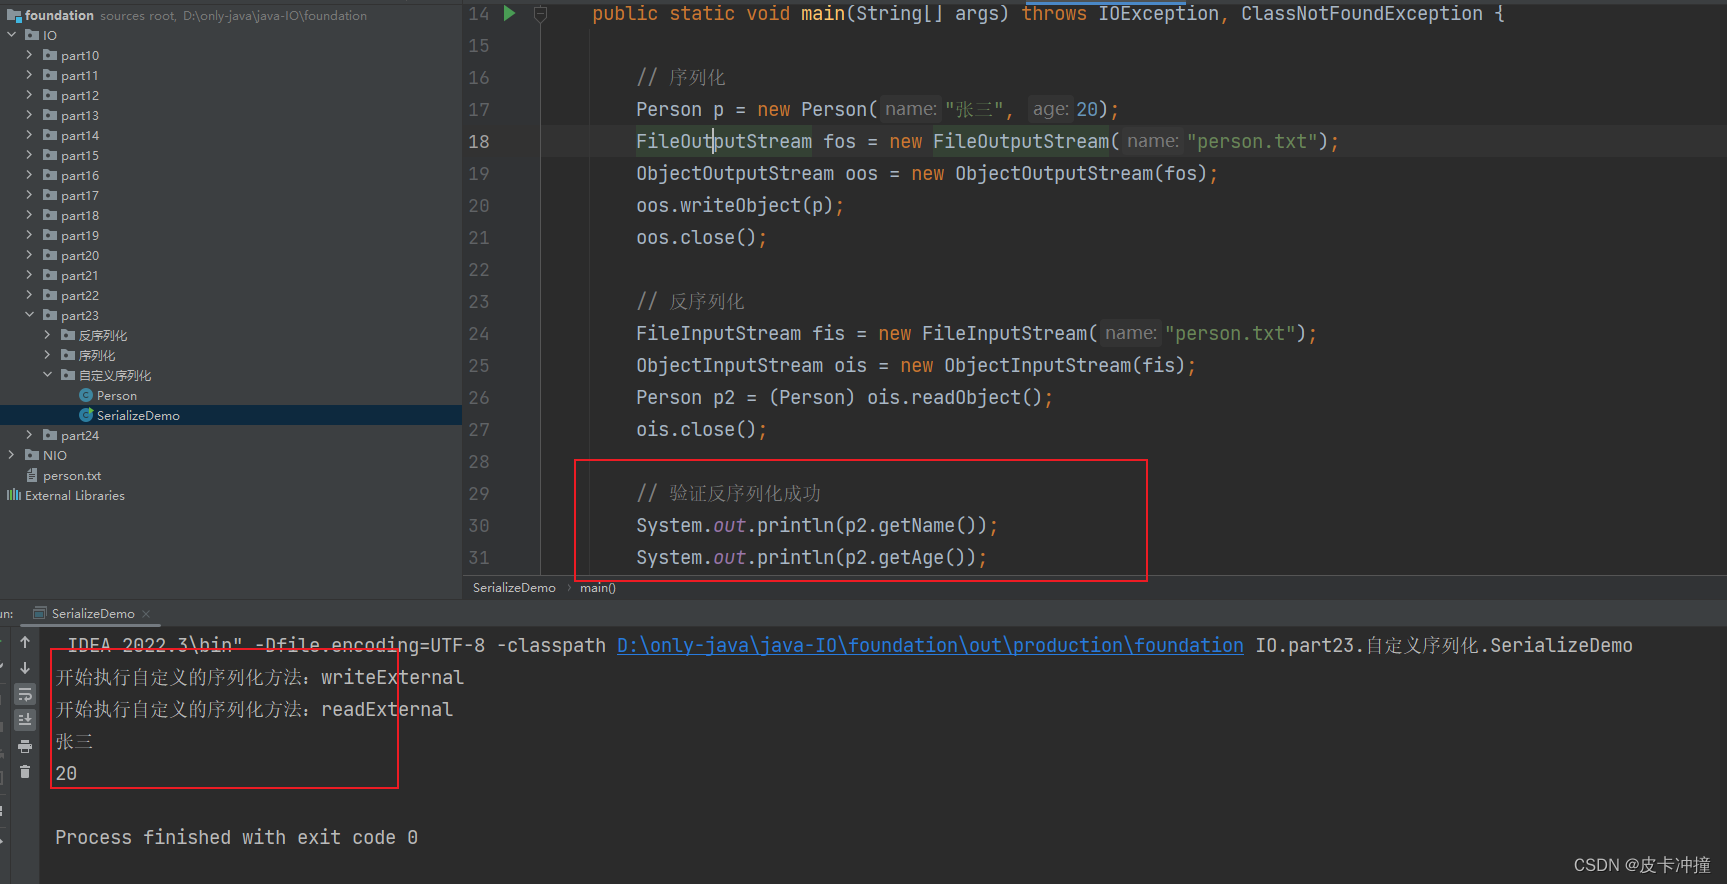Click line number 24 in the gutter

pos(479,334)
